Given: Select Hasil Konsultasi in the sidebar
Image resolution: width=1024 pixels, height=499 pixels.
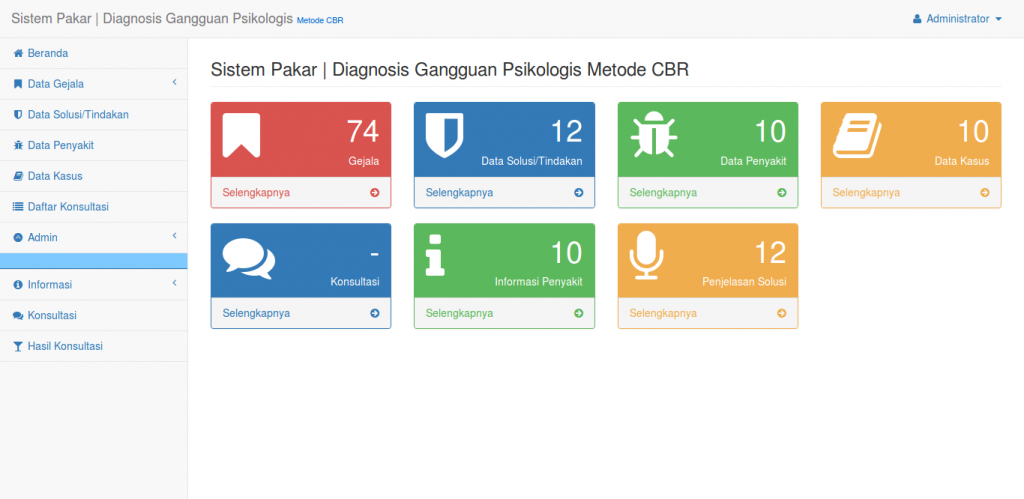Looking at the screenshot, I should tap(93, 347).
